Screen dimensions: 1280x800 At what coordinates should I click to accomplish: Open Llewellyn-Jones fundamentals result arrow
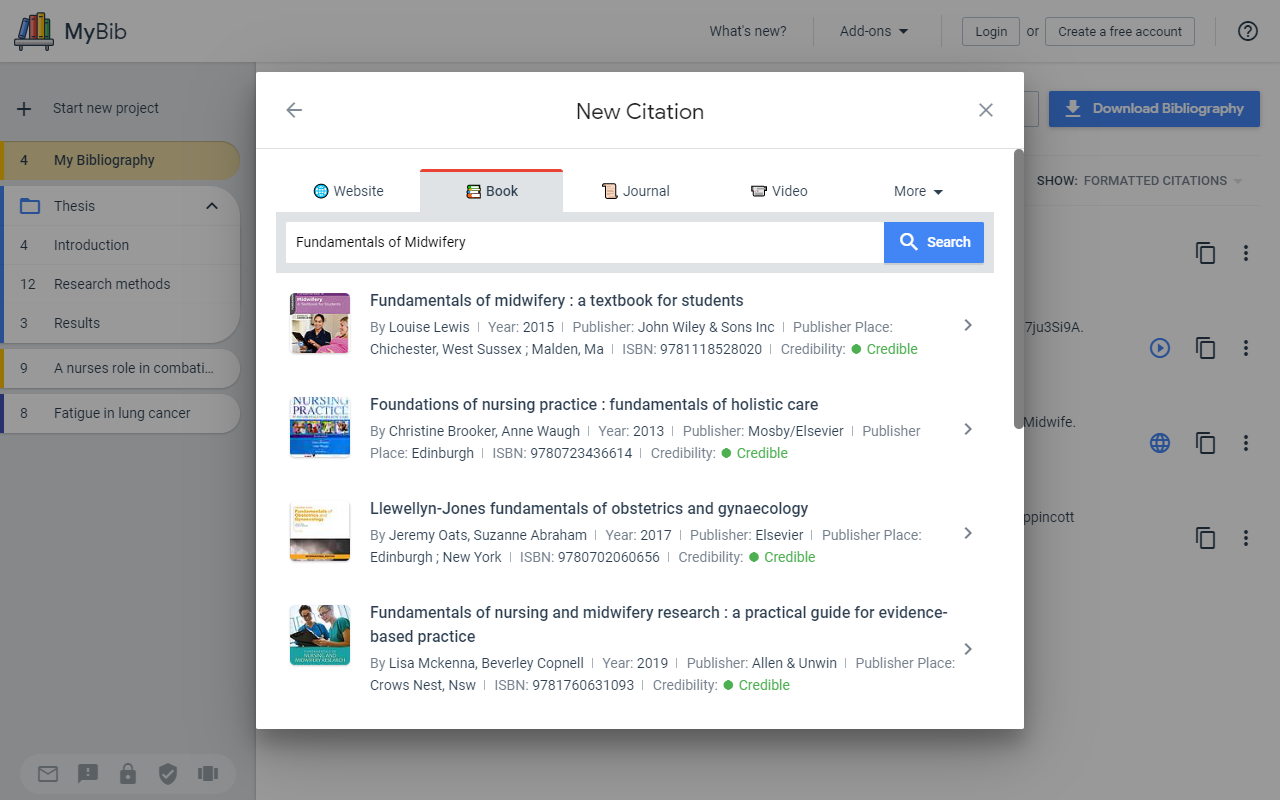(x=968, y=533)
